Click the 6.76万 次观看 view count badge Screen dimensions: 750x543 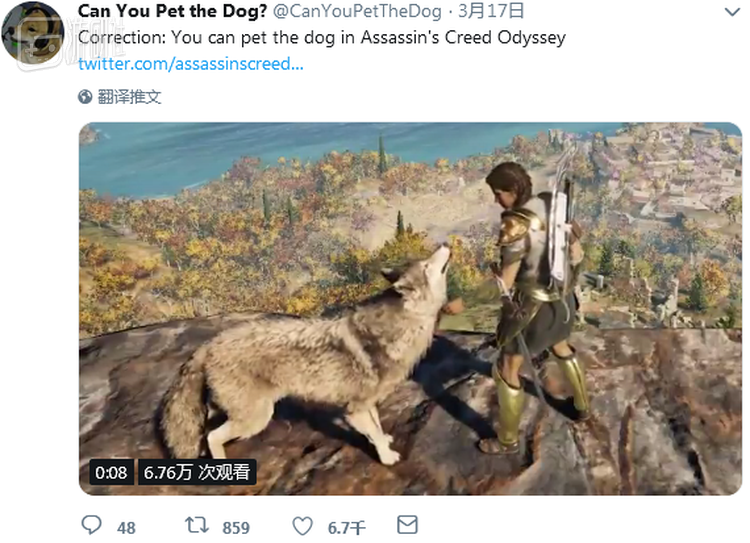click(197, 472)
